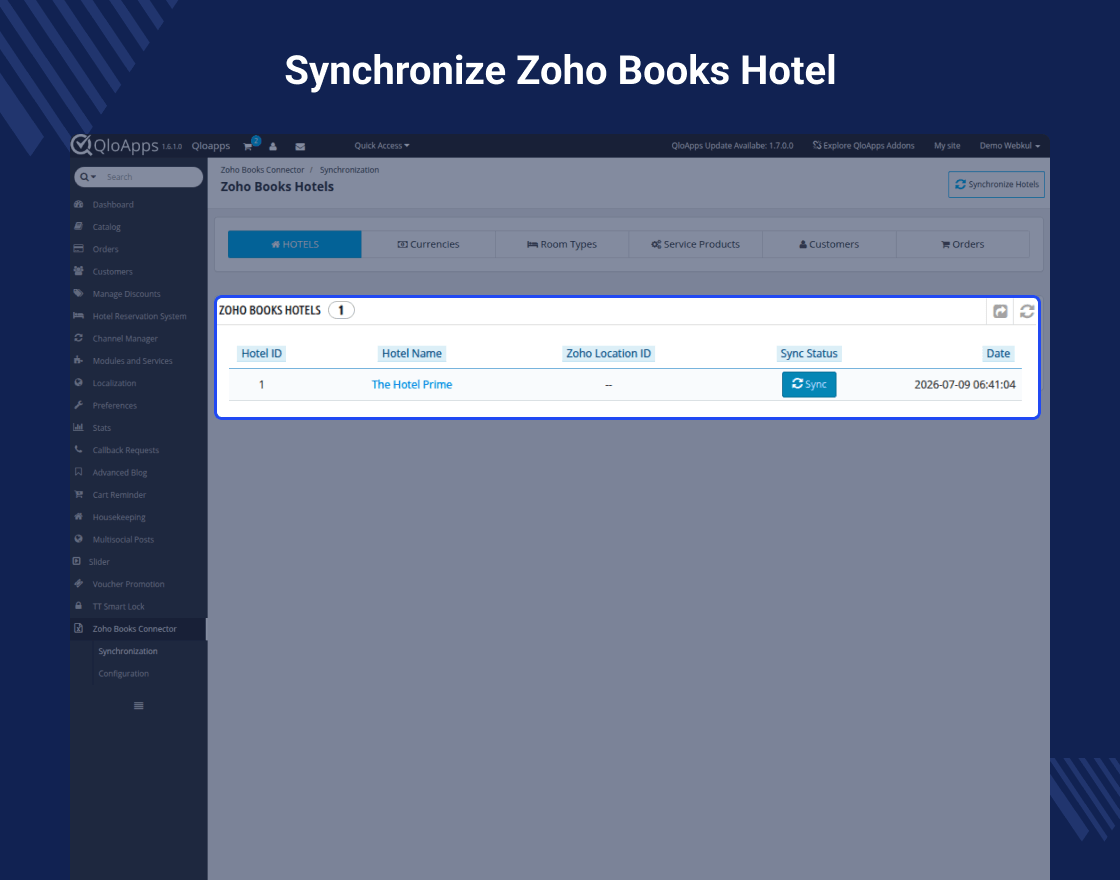The width and height of the screenshot is (1120, 880).
Task: Click the TT Smart Lock padlock icon
Action: pyautogui.click(x=79, y=606)
